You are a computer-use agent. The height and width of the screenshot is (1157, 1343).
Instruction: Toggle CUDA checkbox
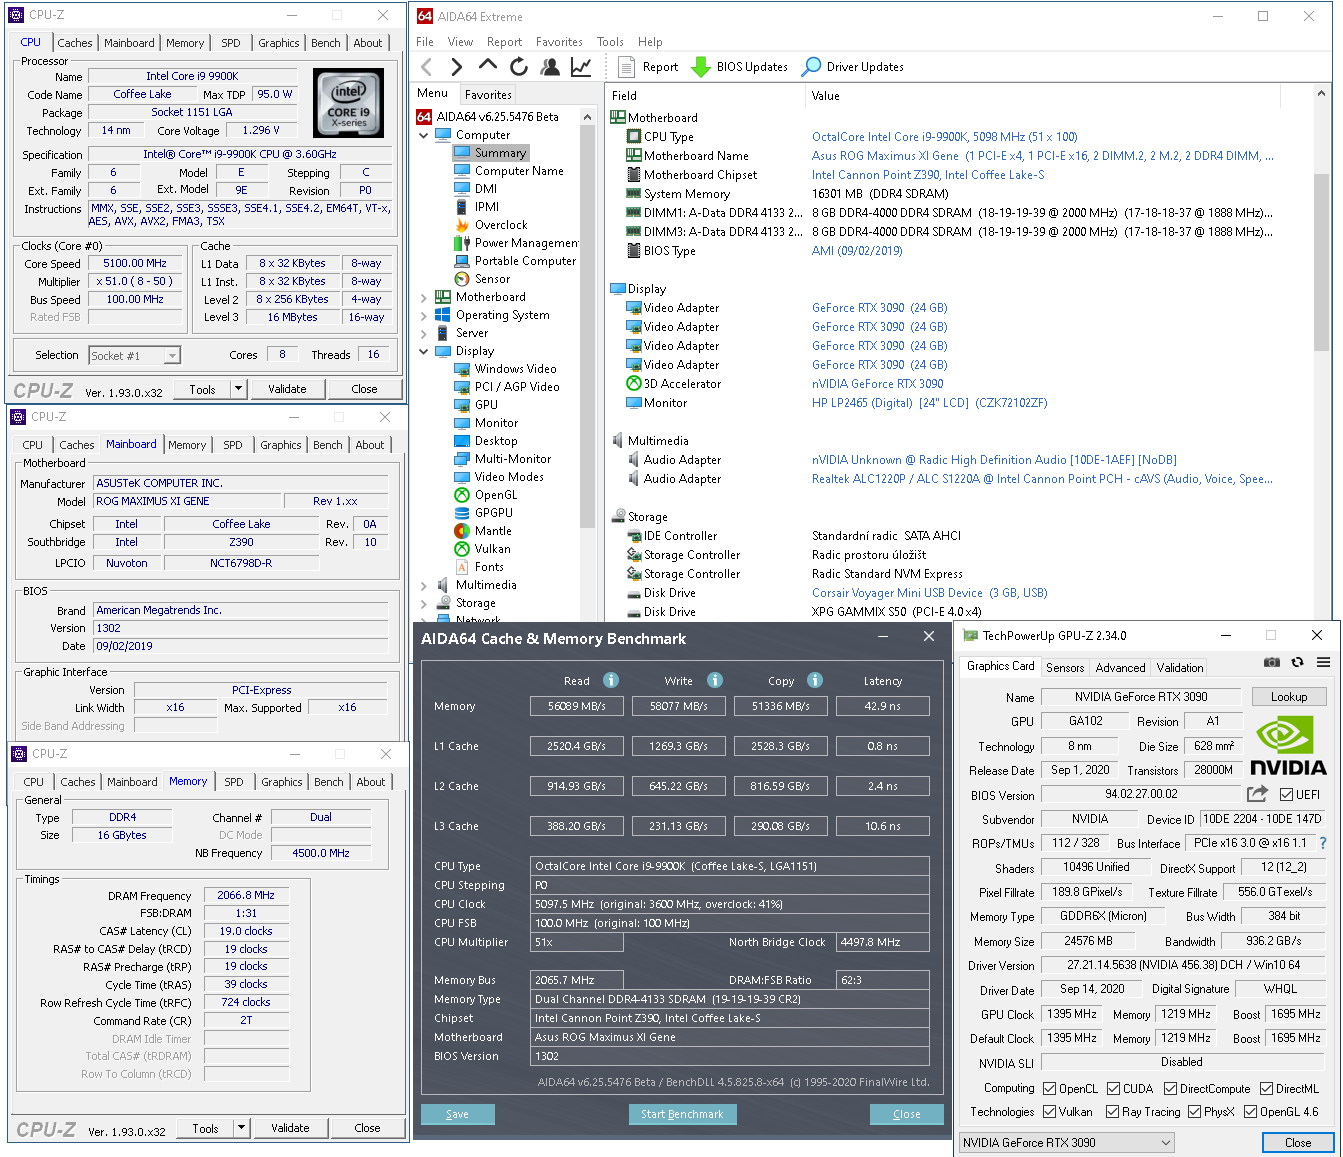point(1113,1089)
